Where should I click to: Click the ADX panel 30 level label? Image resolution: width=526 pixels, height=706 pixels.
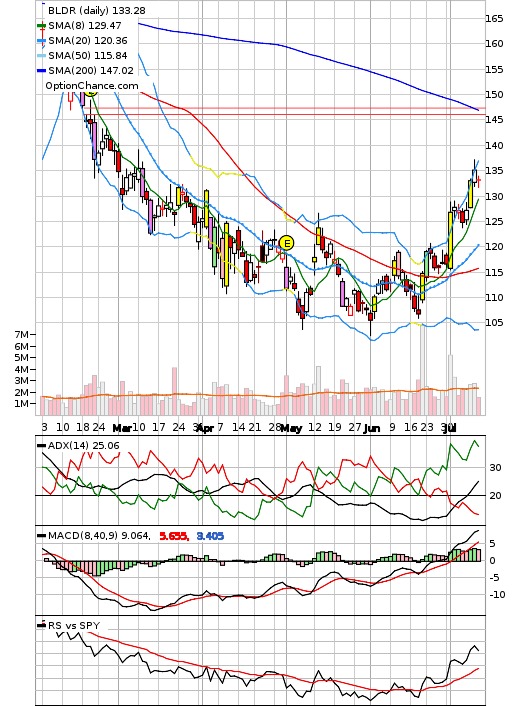click(x=495, y=468)
